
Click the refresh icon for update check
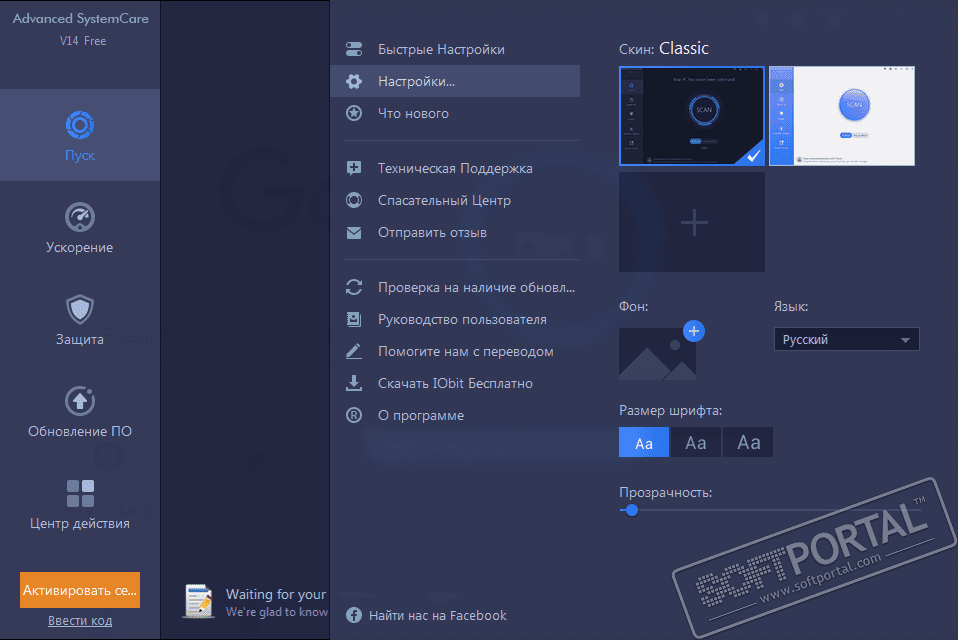coord(354,287)
